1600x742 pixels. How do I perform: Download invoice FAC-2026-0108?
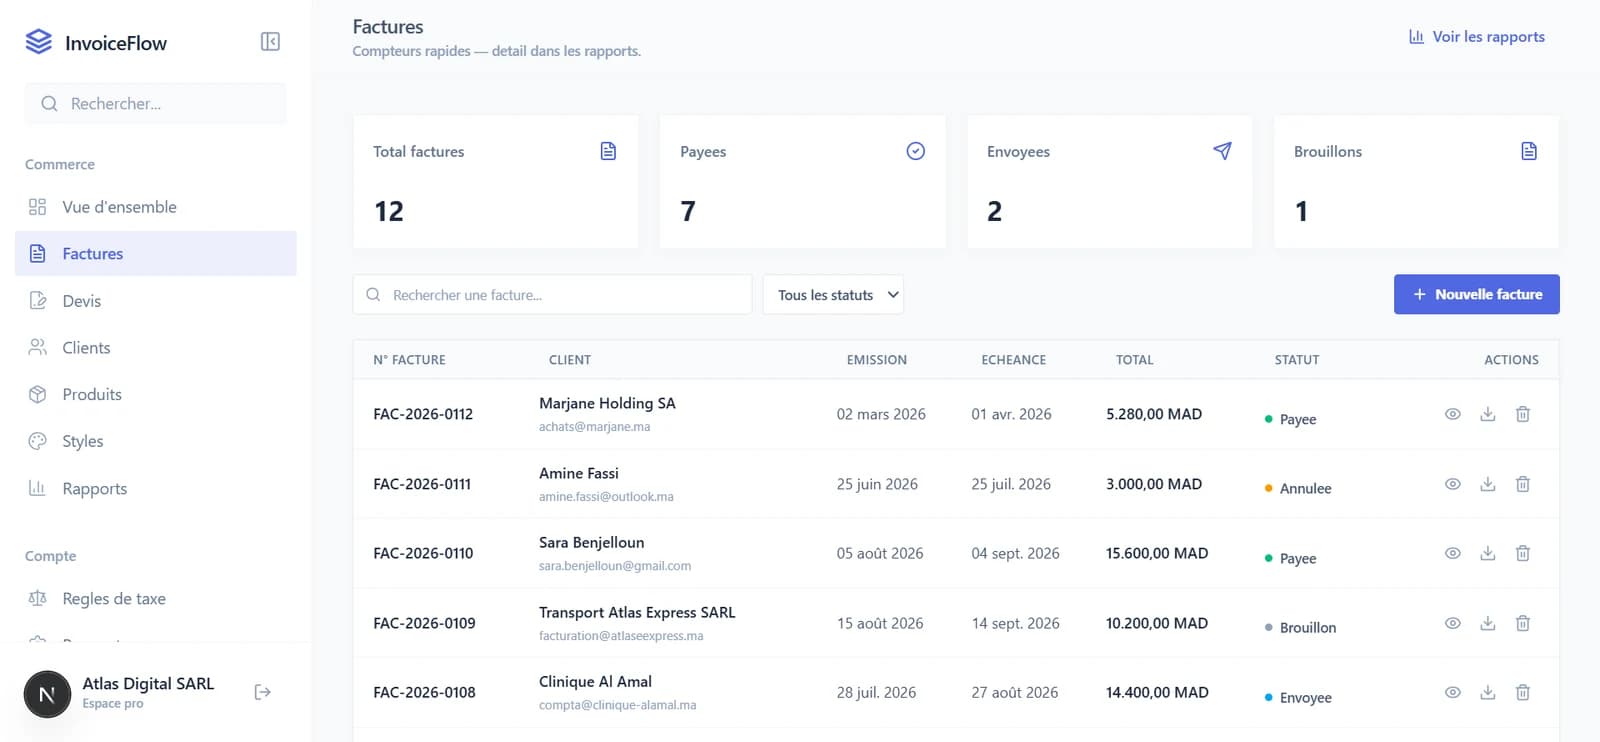(x=1488, y=692)
